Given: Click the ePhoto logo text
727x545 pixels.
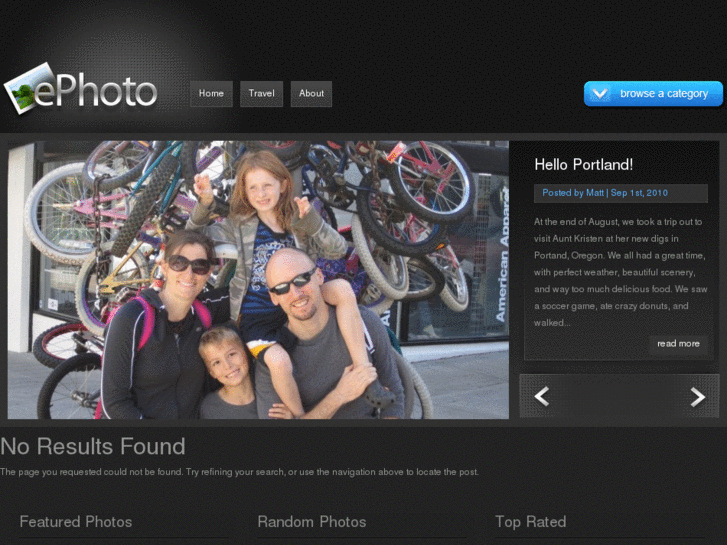Looking at the screenshot, I should click(97, 92).
